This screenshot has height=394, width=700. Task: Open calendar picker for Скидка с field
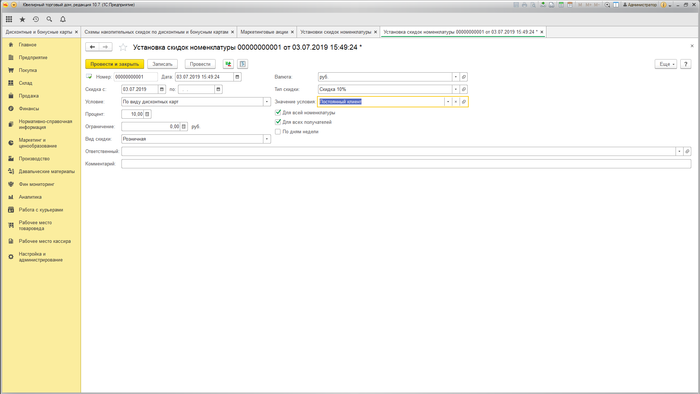162,89
